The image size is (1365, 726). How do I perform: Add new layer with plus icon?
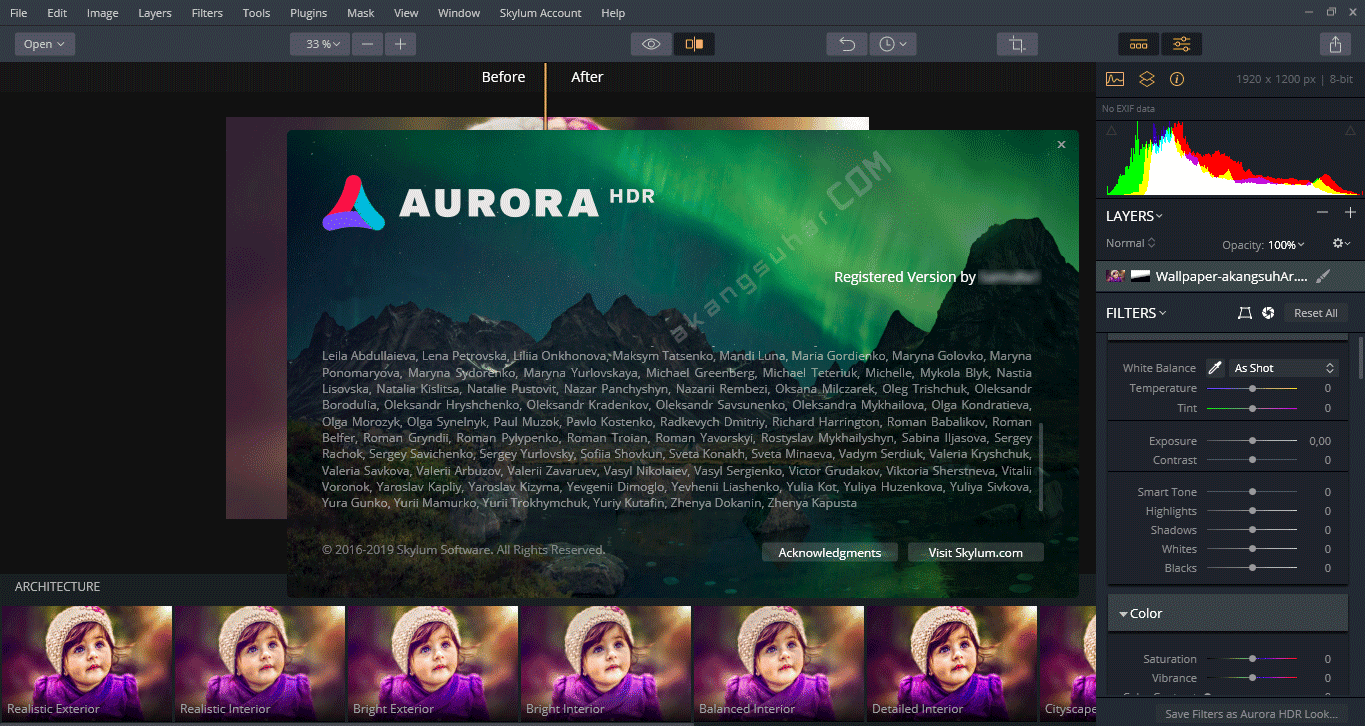point(1350,213)
